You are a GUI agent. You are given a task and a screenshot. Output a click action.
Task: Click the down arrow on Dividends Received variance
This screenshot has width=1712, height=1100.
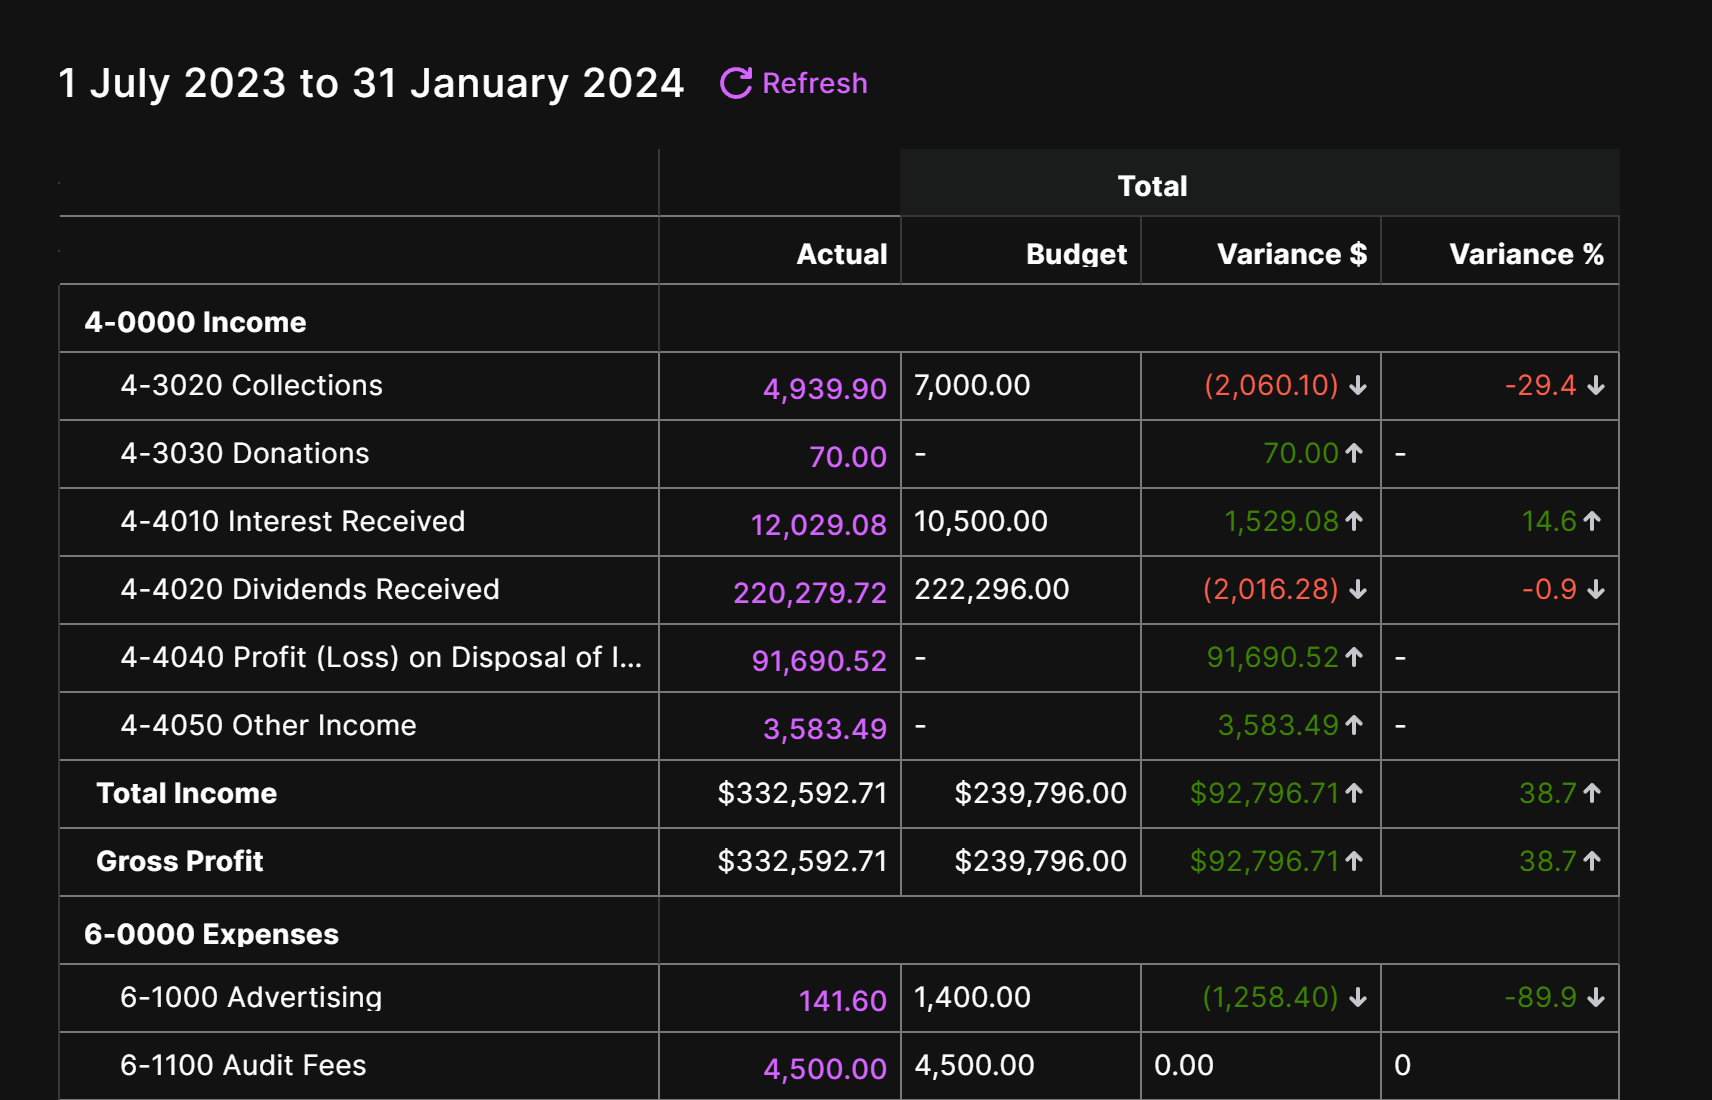click(1357, 590)
